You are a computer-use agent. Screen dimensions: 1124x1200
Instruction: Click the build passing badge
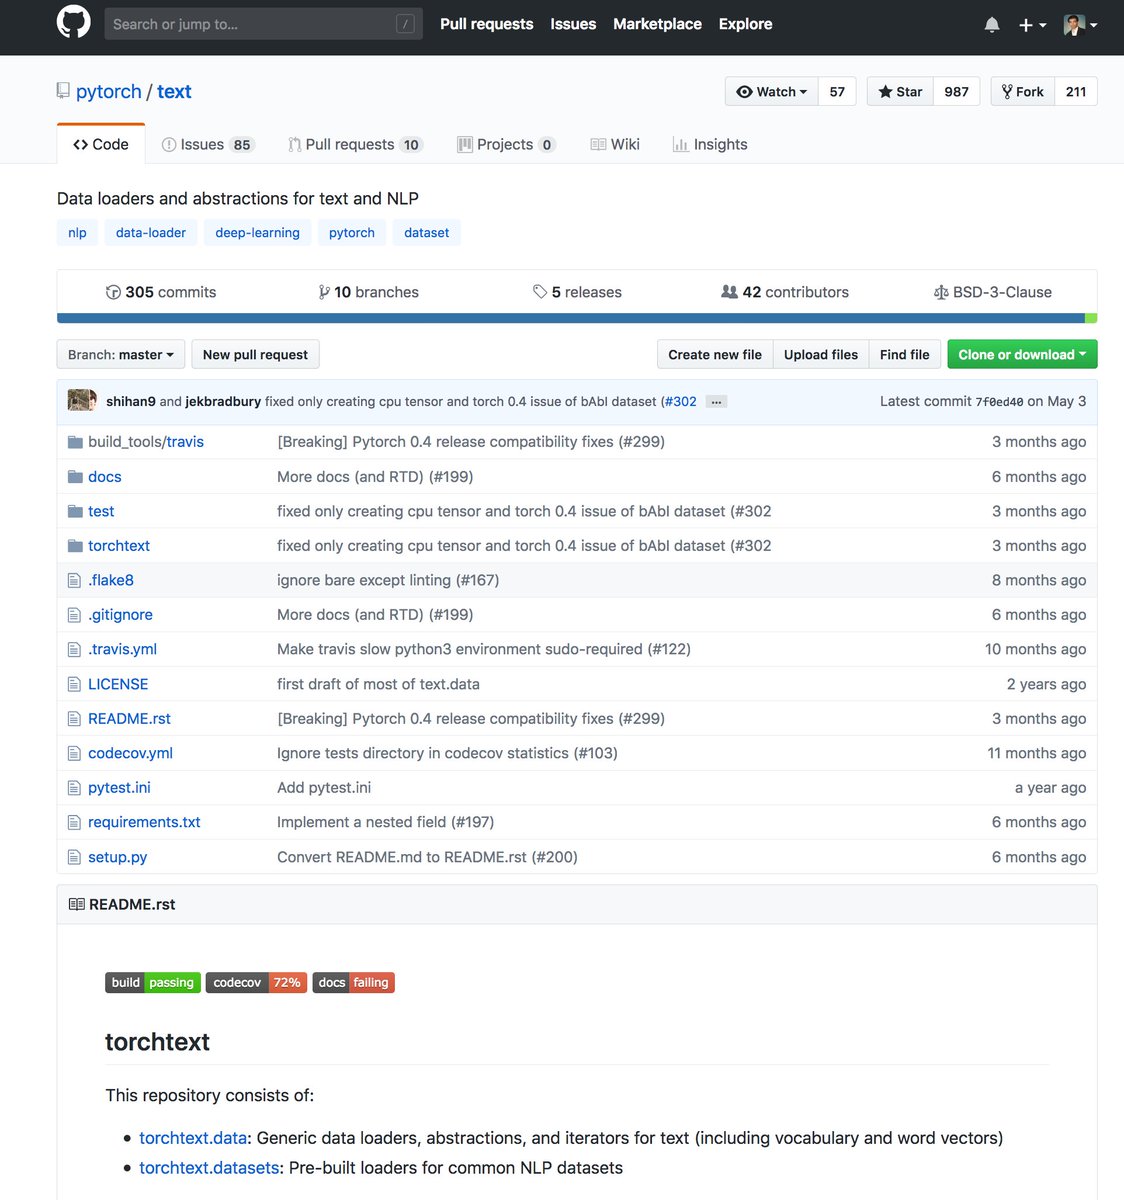(153, 983)
